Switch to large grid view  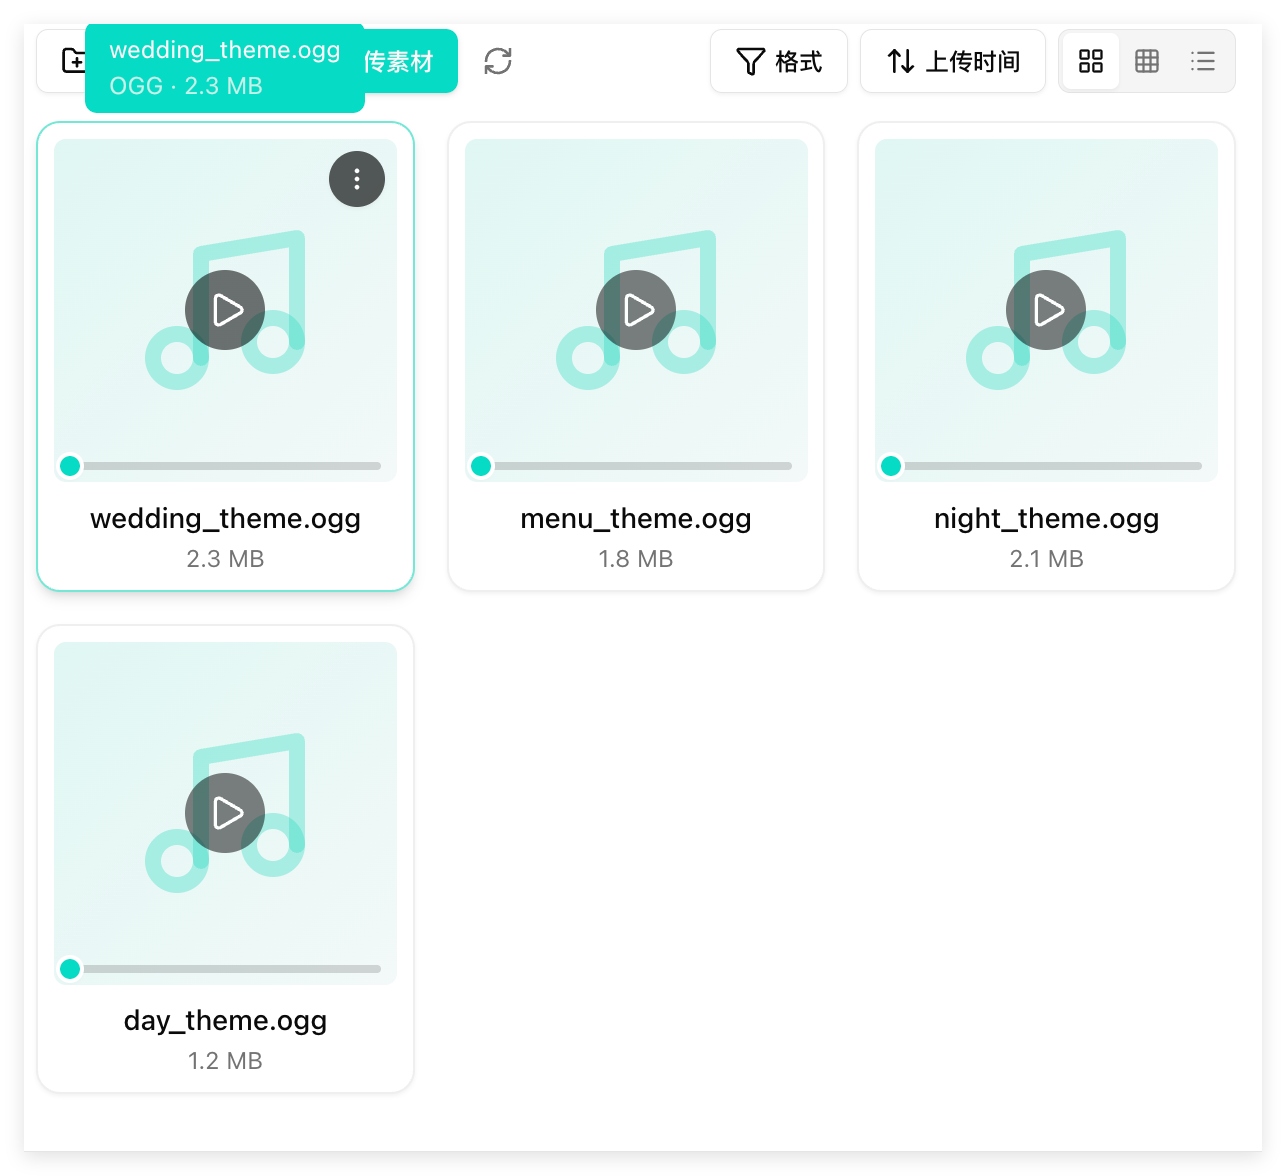tap(1091, 61)
